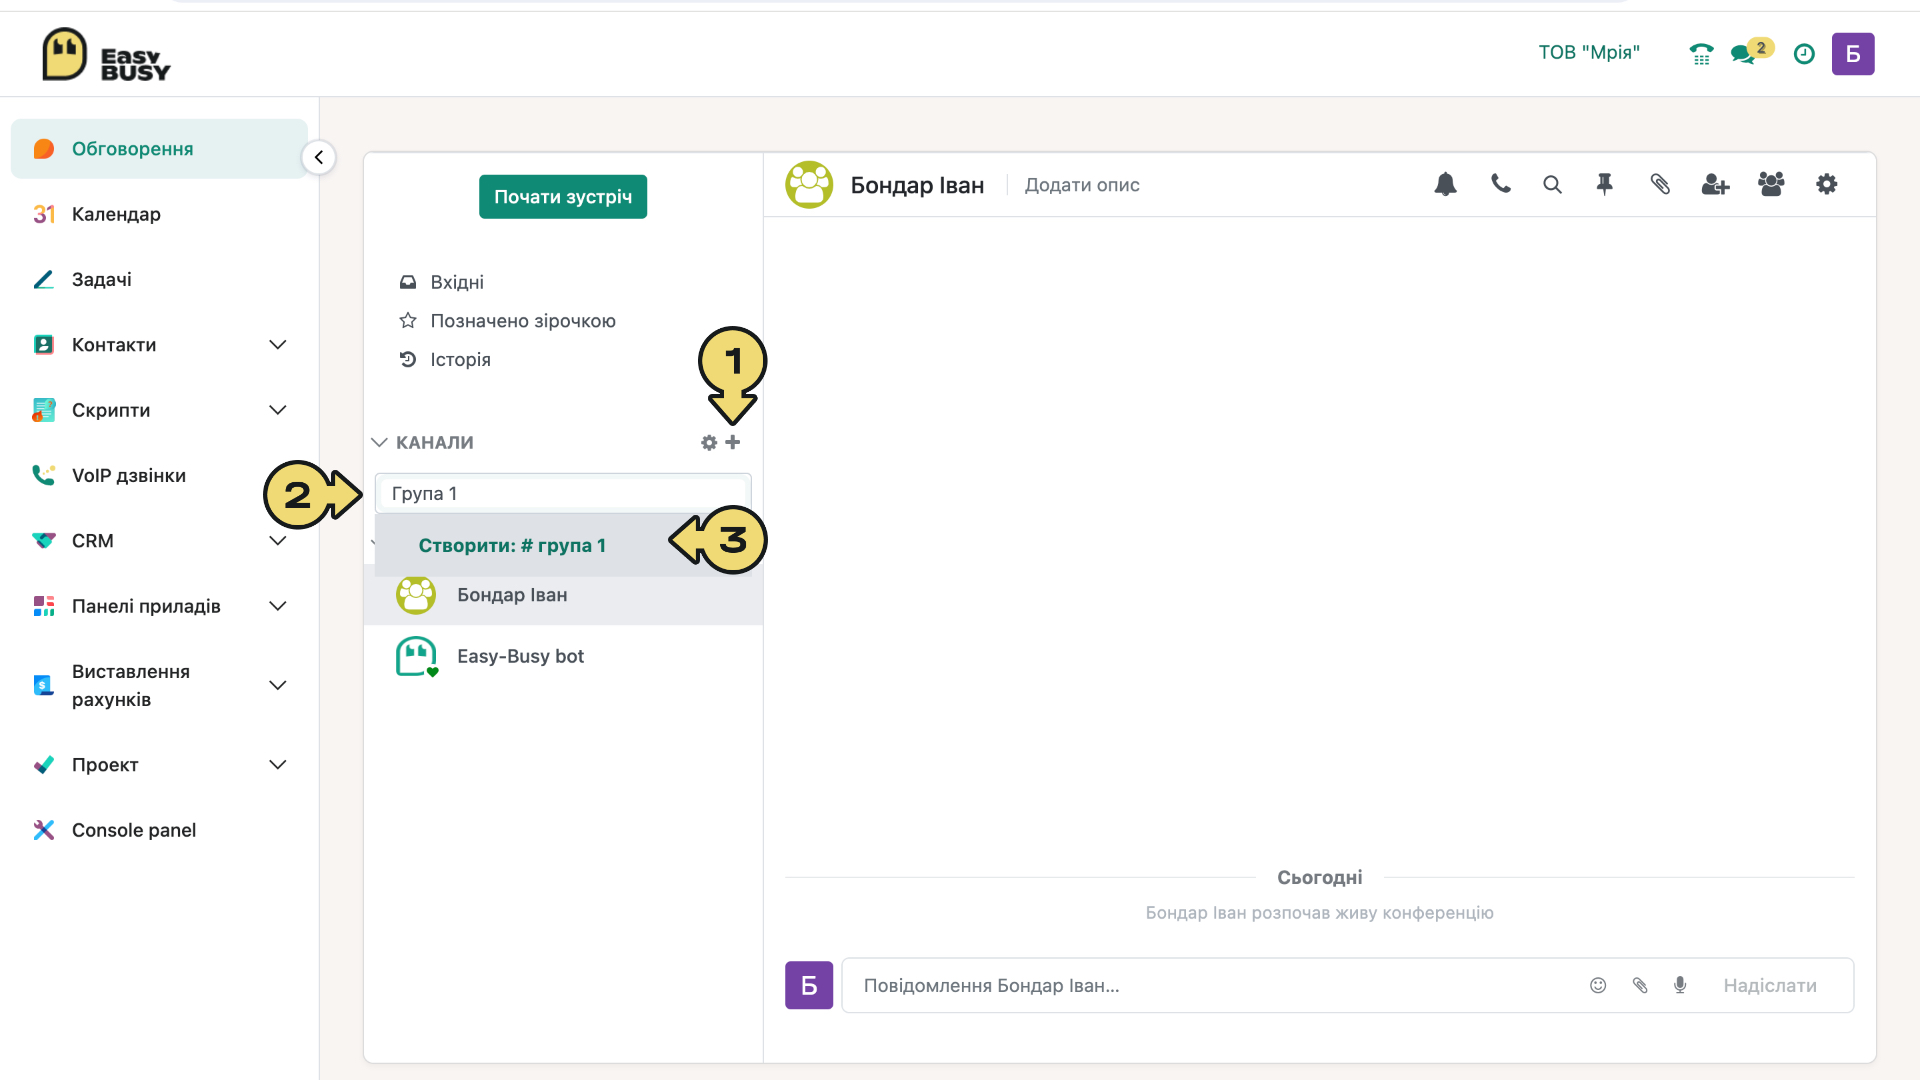Open the activities clock icon

coord(1804,54)
